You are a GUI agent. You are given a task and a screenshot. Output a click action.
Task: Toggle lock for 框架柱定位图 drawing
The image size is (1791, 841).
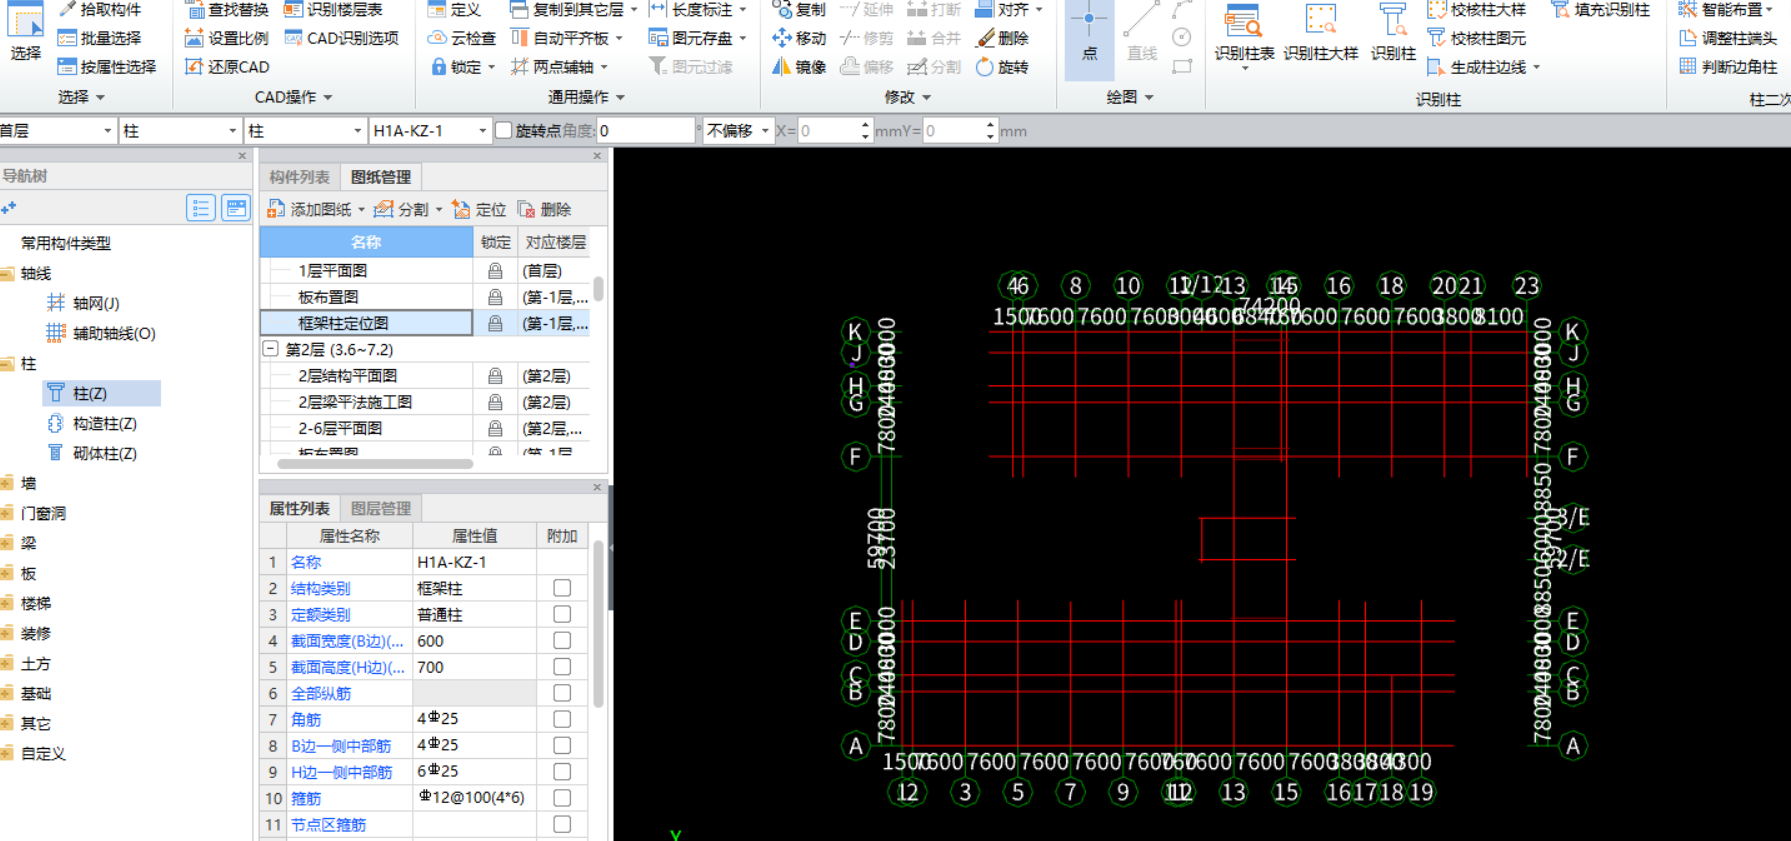pos(494,323)
